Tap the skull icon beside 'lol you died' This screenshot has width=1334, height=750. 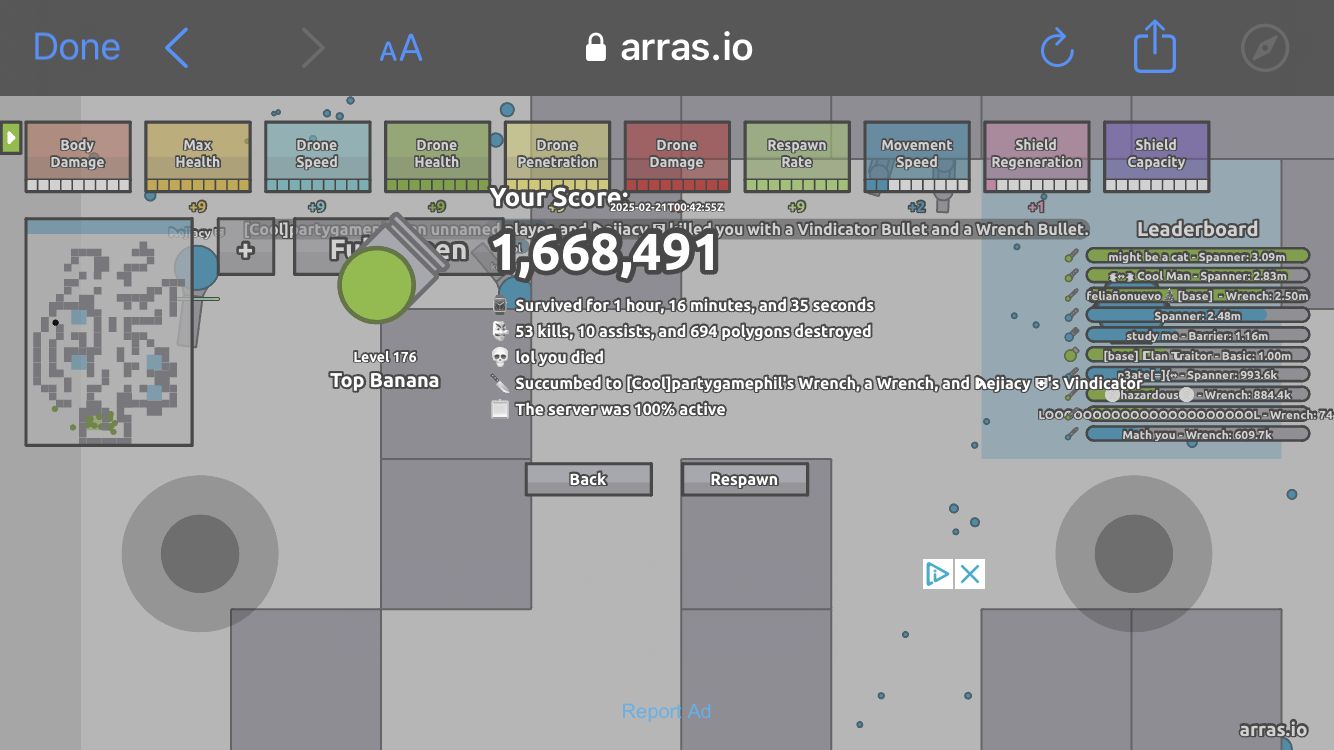[x=501, y=357]
